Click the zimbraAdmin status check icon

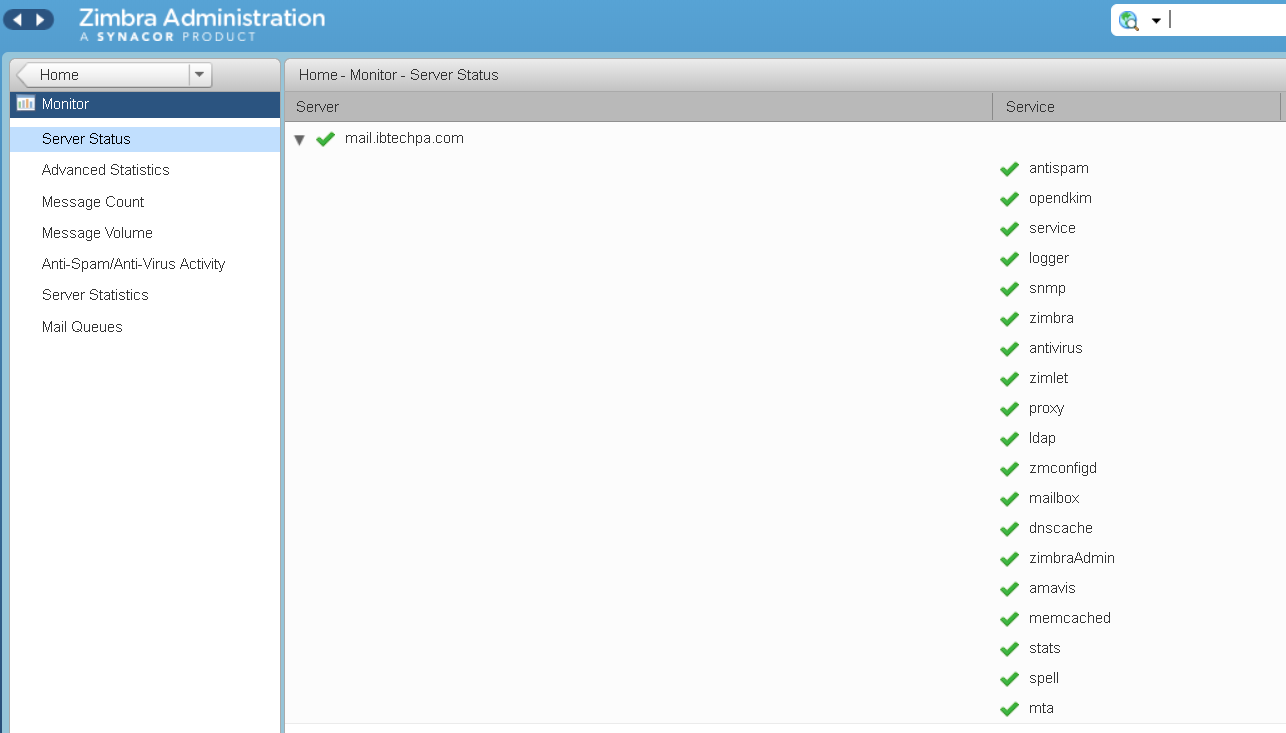click(x=1009, y=559)
